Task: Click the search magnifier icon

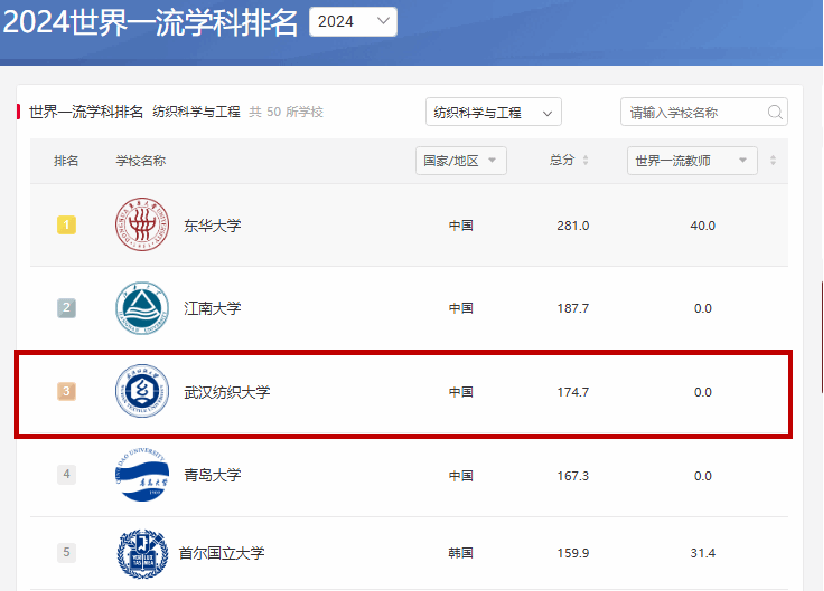Action: 774,113
